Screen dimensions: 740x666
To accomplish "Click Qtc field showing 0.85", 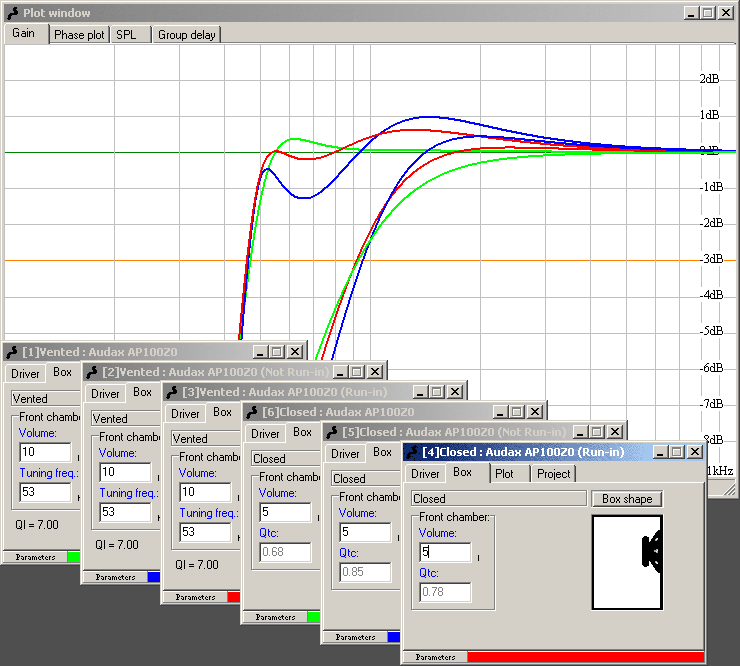I will (x=365, y=572).
